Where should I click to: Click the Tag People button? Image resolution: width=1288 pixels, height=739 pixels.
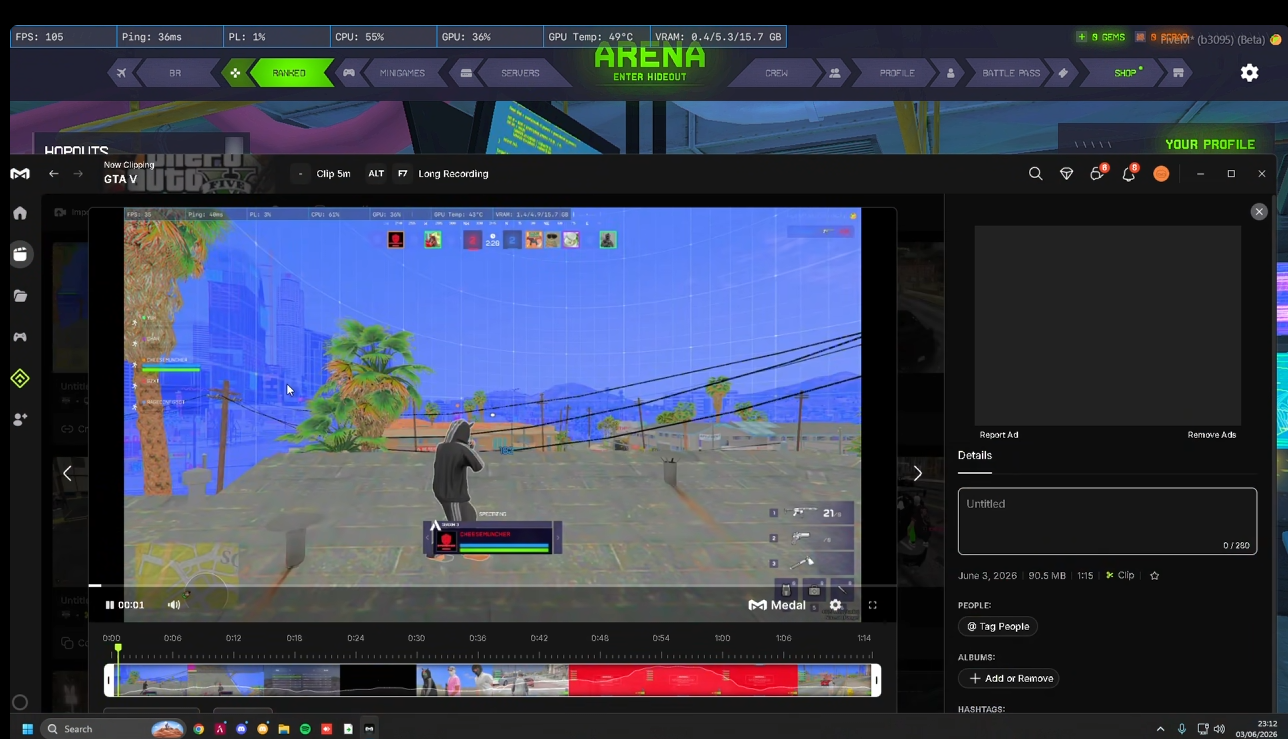pyautogui.click(x=998, y=626)
